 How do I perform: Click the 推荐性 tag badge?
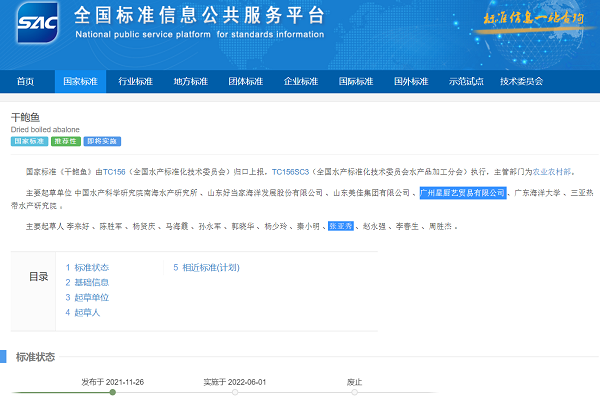click(x=63, y=142)
